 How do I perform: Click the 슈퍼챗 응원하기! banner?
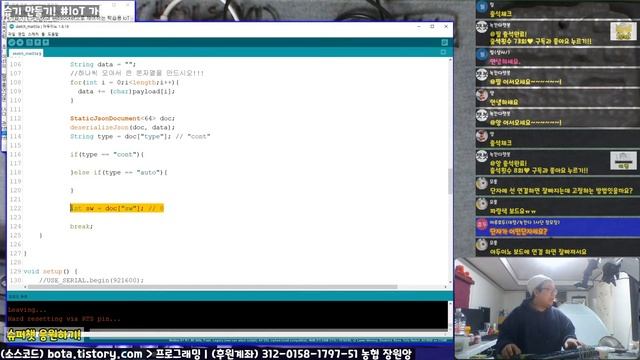click(44, 335)
